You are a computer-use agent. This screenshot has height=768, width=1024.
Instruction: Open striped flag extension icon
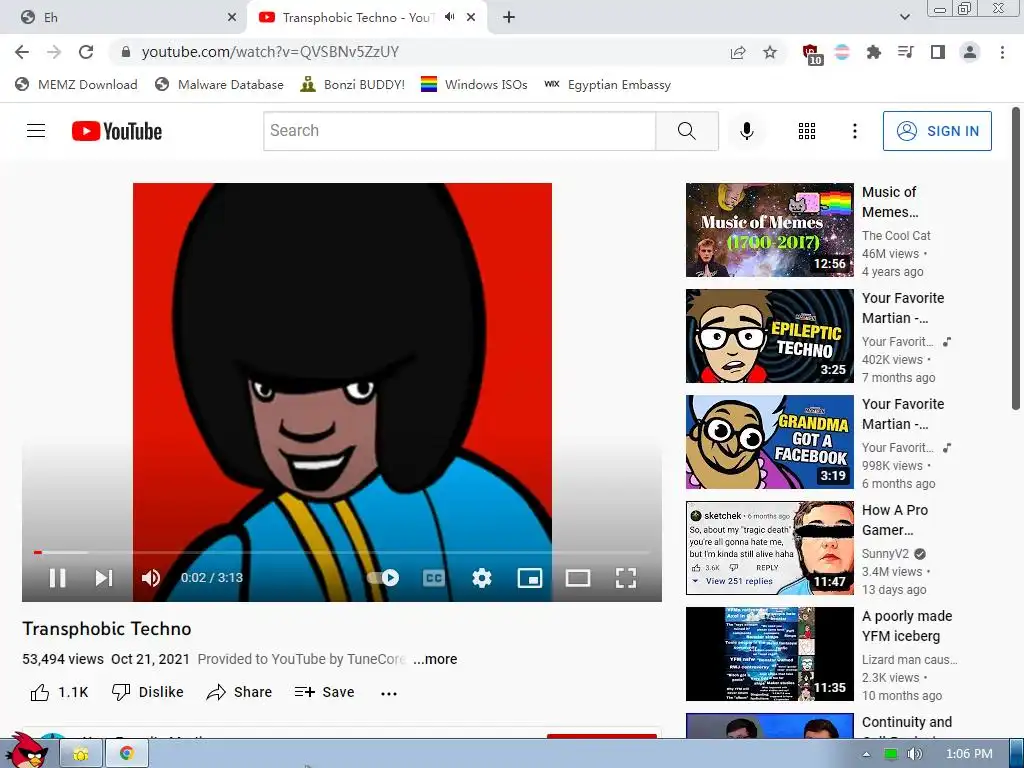pyautogui.click(x=842, y=52)
